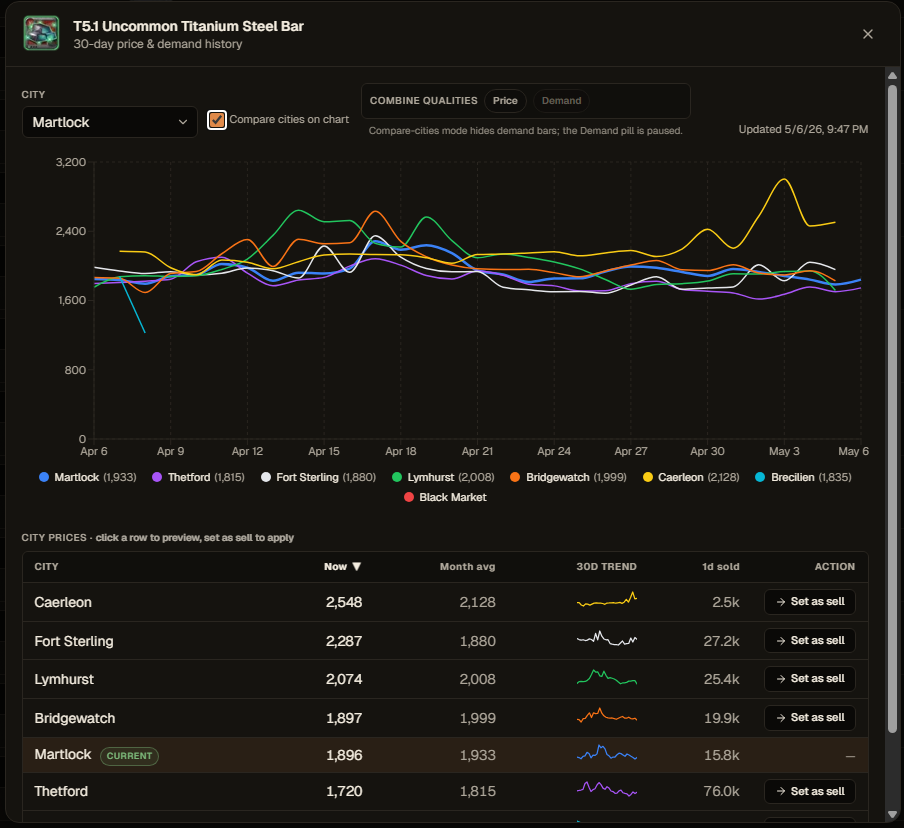Click Caerleon's yellow trend sparkline
This screenshot has height=828, width=904.
(x=607, y=600)
